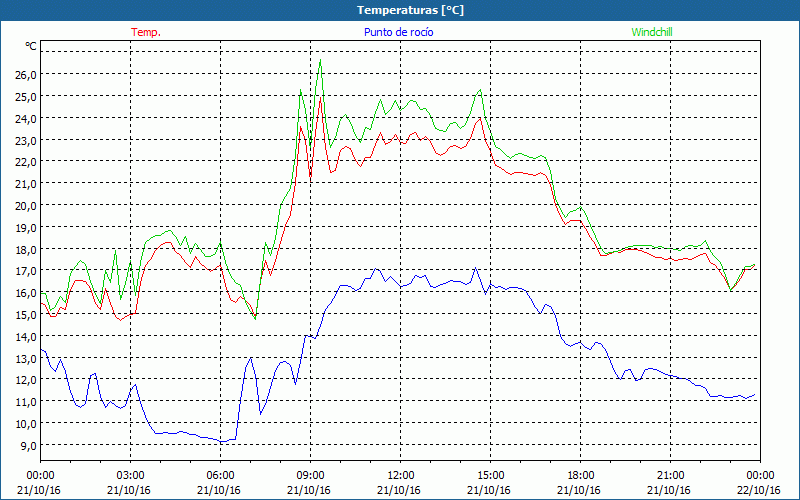
Task: Click the 13,0 y-axis value
Action: [26, 359]
